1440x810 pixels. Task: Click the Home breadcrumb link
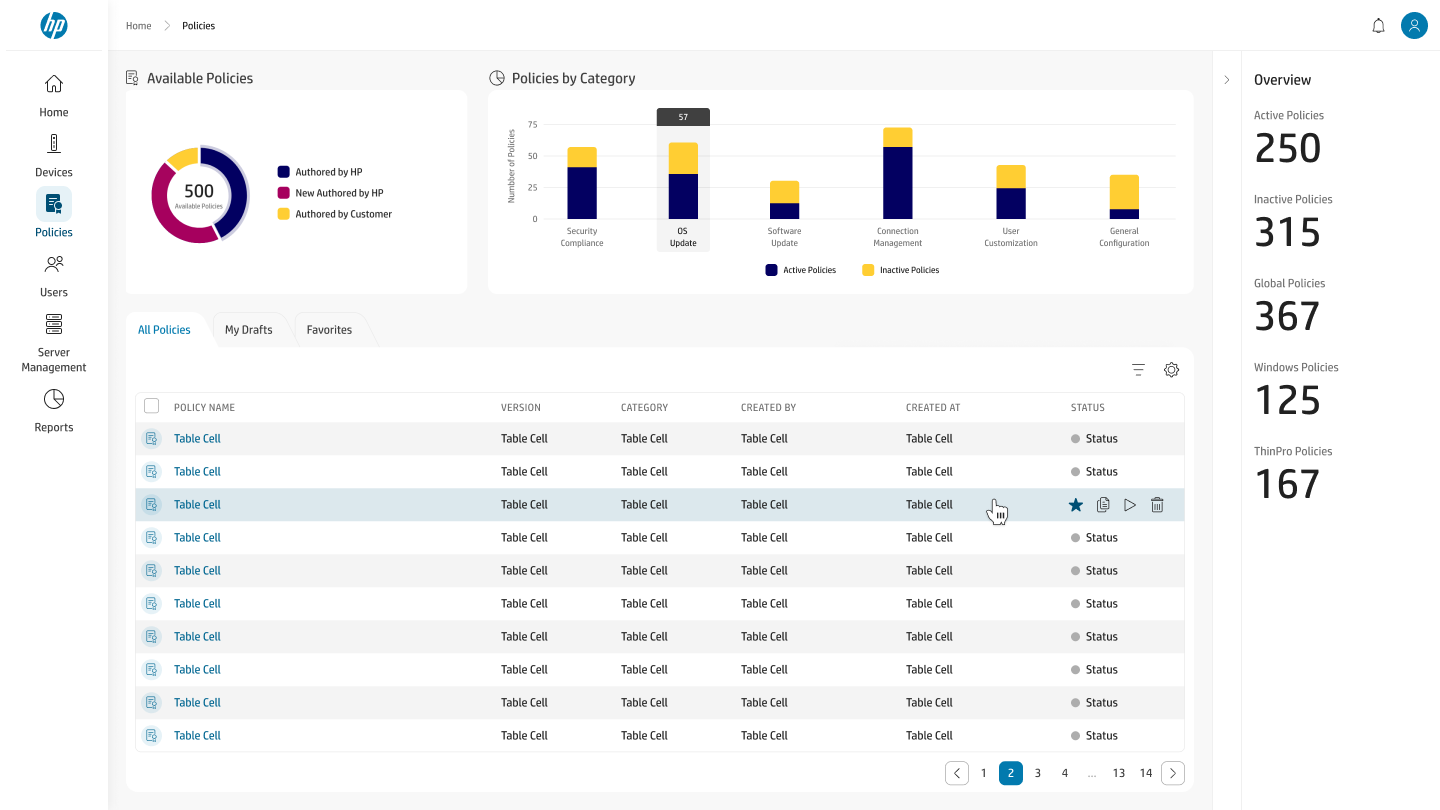(x=138, y=26)
